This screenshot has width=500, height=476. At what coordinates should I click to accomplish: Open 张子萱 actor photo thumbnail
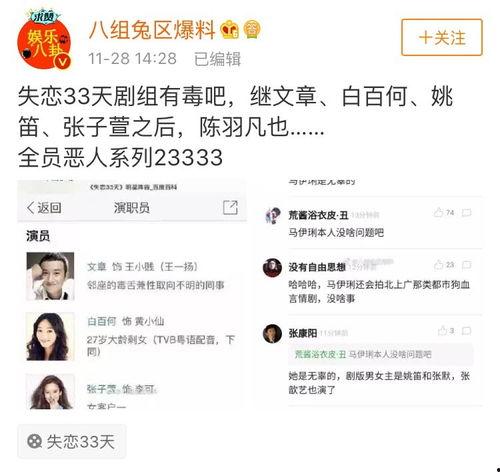point(50,391)
